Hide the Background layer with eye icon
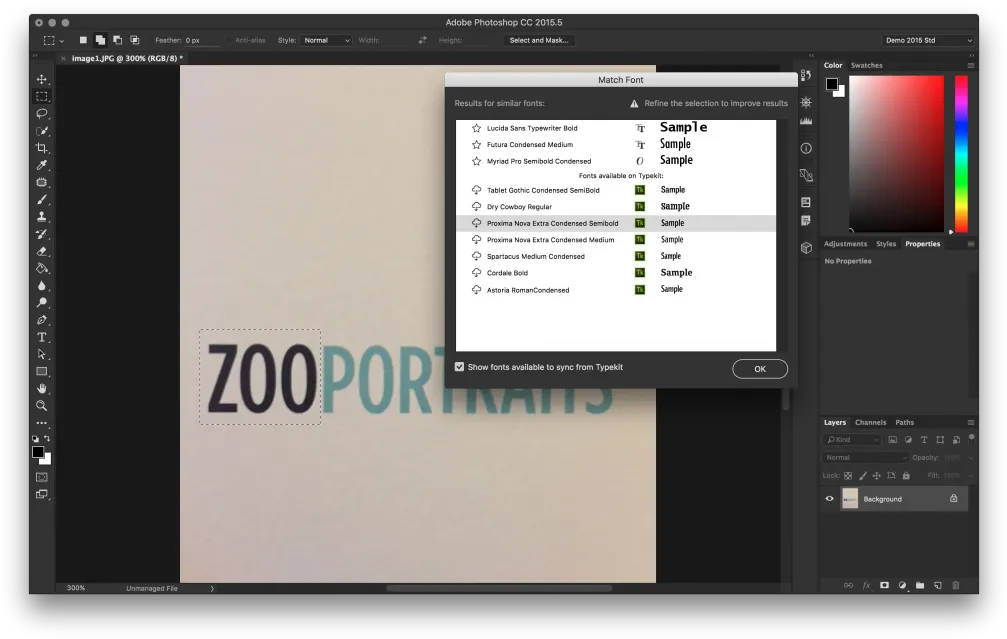The height and width of the screenshot is (639, 1007). click(x=829, y=498)
